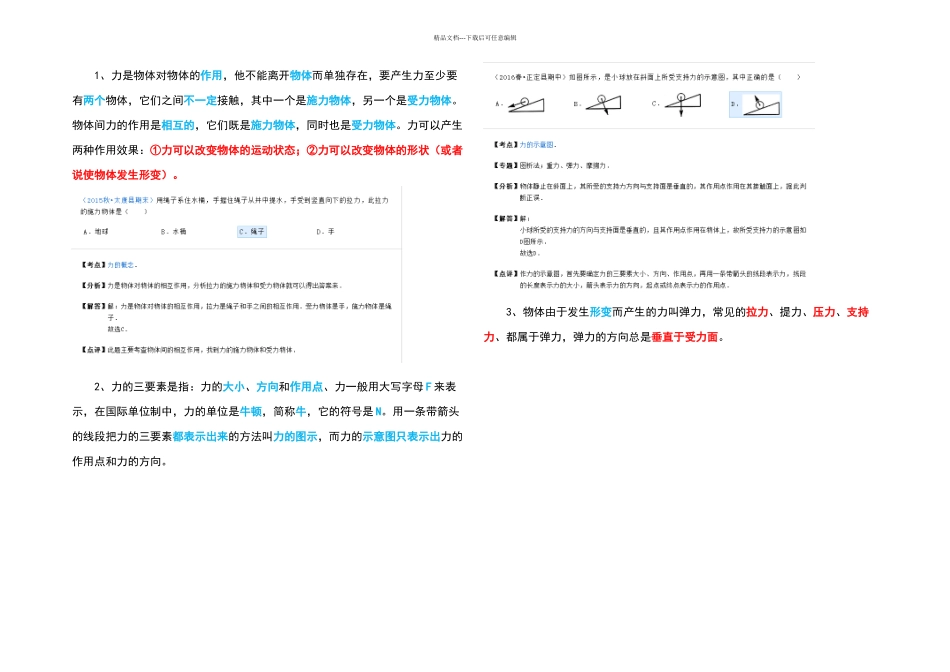Click text '图析法；重力、弹力、摩擦力'
This screenshot has height=672, width=950.
(563, 165)
